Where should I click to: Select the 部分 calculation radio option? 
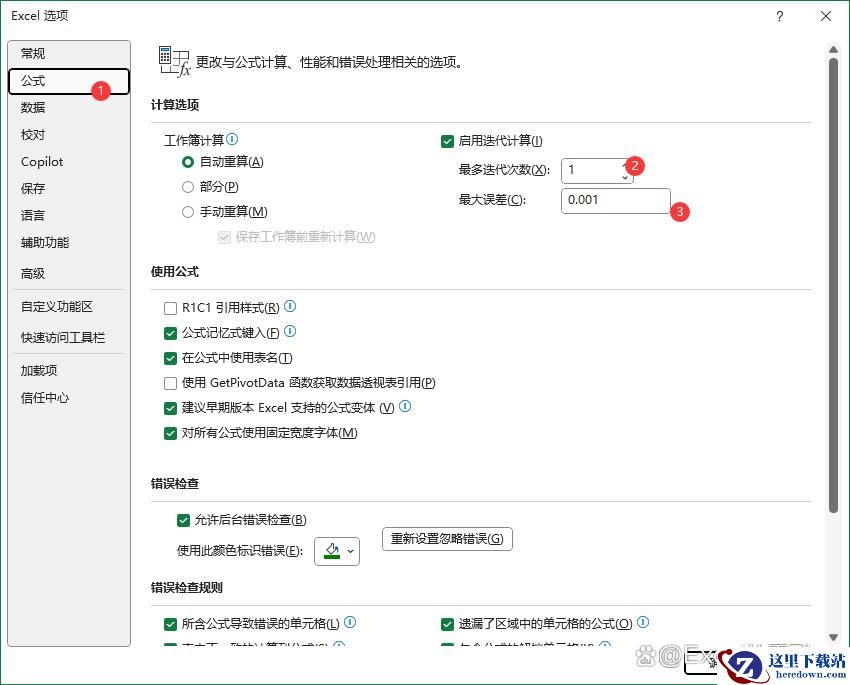(x=188, y=187)
